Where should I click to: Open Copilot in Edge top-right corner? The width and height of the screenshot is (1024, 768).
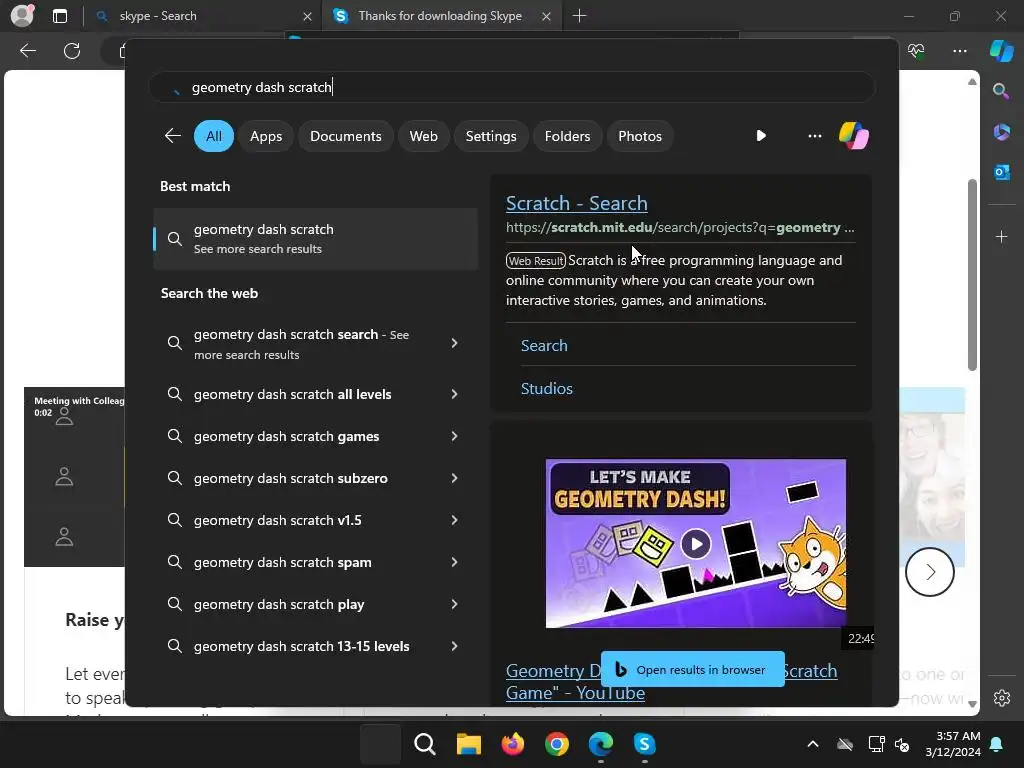pos(1002,50)
